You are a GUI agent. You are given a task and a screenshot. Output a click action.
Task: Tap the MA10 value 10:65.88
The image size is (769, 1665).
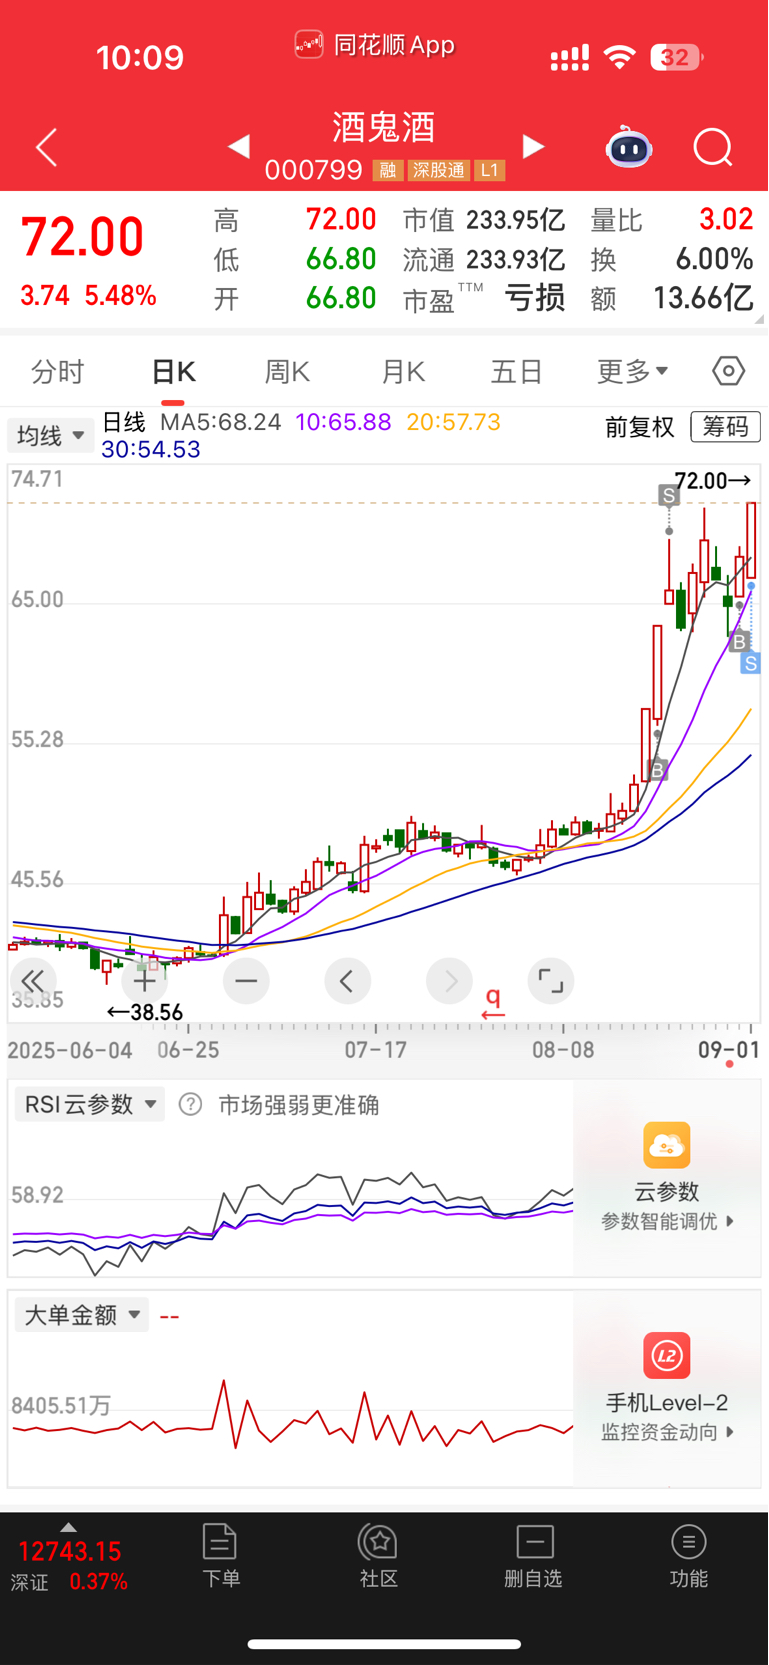(343, 422)
